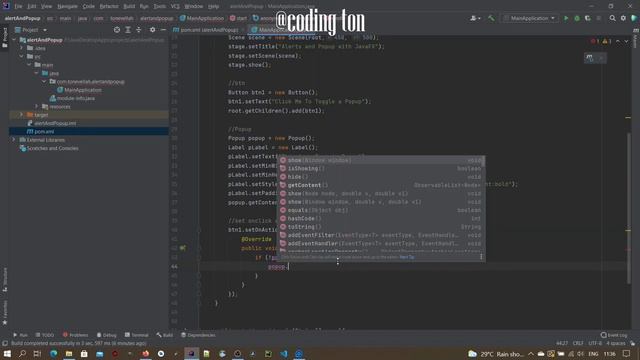Open the Windows notification center icon
The image size is (640, 360).
point(626,353)
